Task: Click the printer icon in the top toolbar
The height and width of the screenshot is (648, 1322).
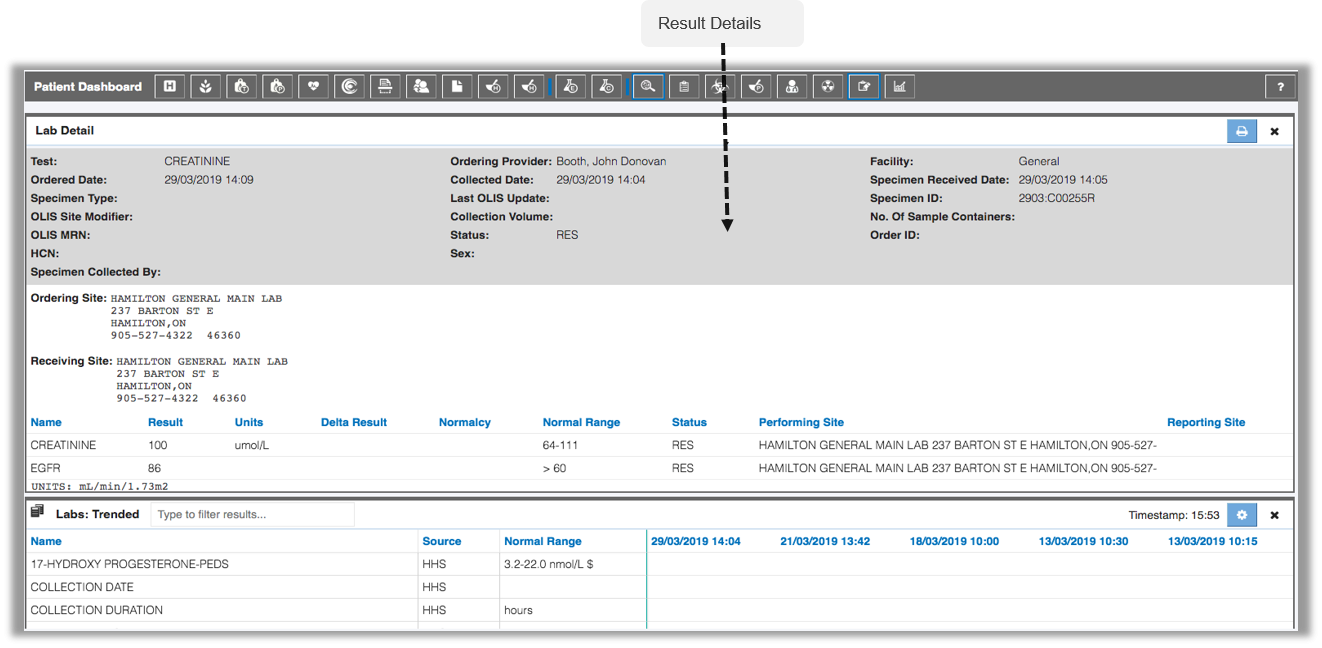Action: click(x=385, y=86)
